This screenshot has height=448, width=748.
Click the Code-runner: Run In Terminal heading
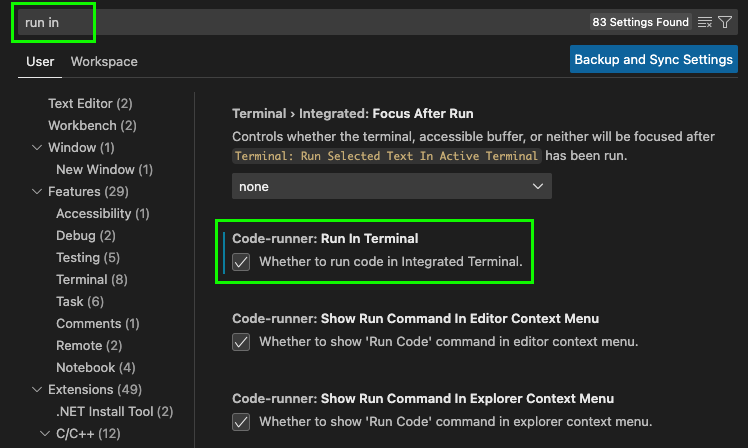coord(325,239)
